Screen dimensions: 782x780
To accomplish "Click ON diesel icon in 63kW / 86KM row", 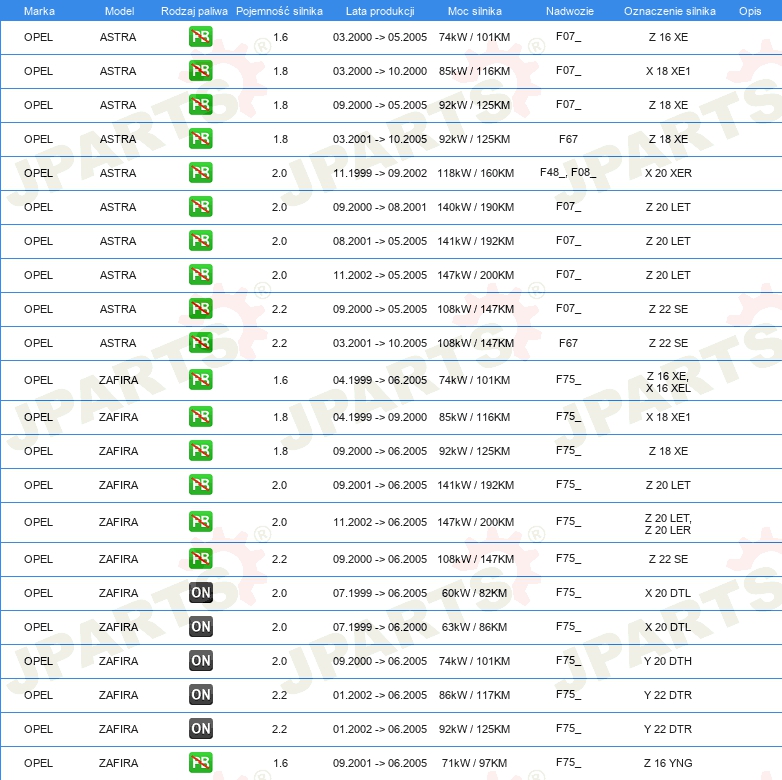I will [200, 626].
